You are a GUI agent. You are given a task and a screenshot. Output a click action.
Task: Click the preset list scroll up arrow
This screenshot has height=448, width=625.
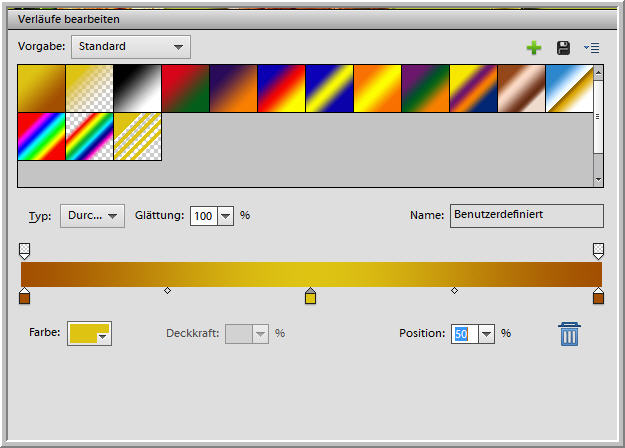(x=598, y=72)
